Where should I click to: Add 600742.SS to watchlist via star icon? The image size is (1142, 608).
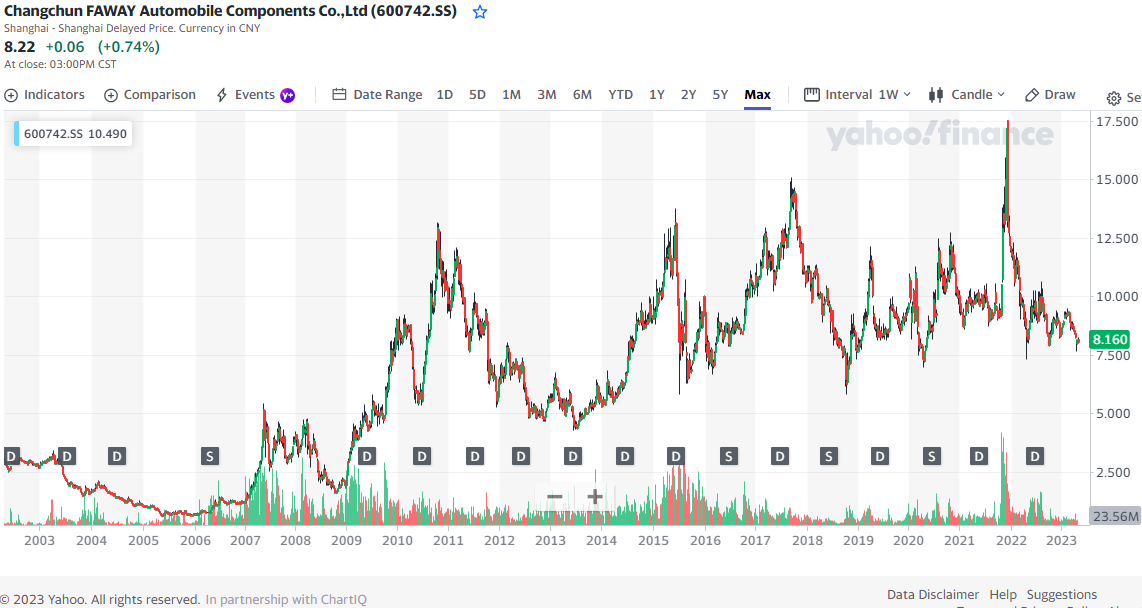click(480, 12)
